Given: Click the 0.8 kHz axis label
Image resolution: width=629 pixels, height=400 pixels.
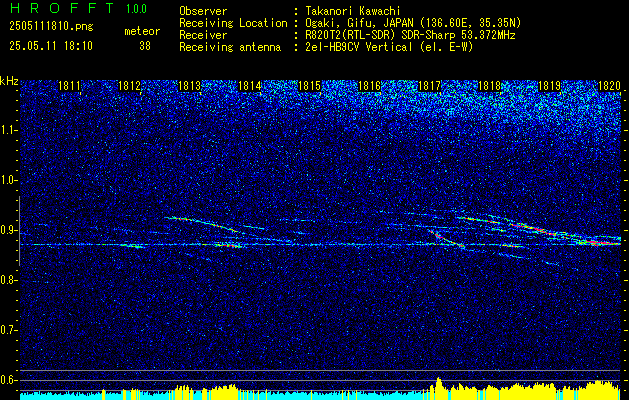Looking at the screenshot, I should point(9,280).
